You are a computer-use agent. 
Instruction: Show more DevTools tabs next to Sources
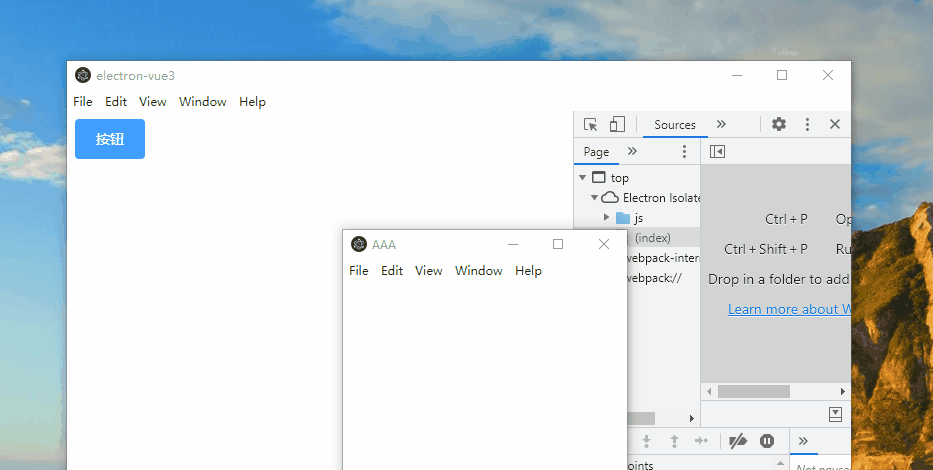pyautogui.click(x=721, y=124)
